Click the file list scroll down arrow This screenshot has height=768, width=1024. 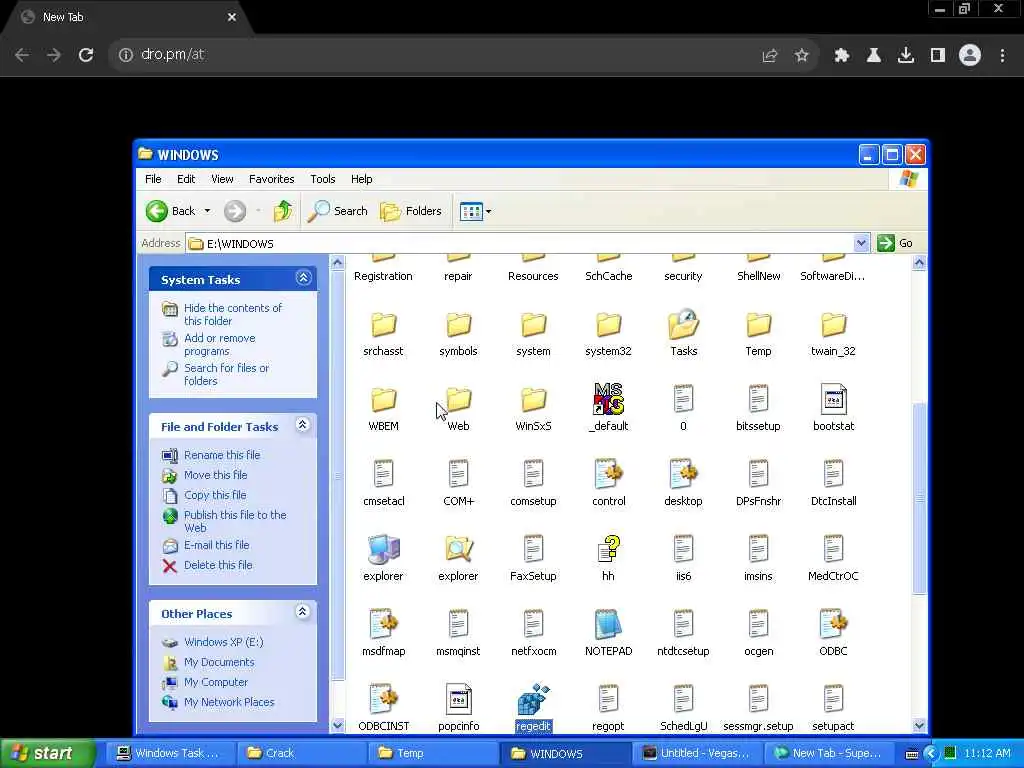tap(919, 726)
